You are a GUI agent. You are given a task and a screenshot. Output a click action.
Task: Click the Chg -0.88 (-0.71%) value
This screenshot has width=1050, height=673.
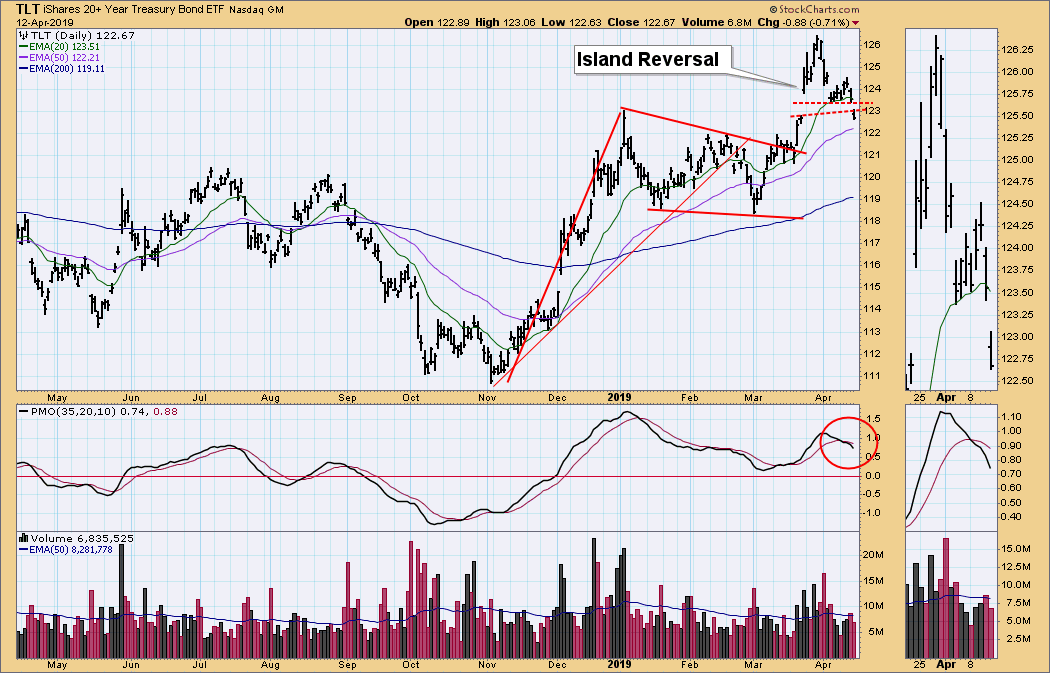803,22
